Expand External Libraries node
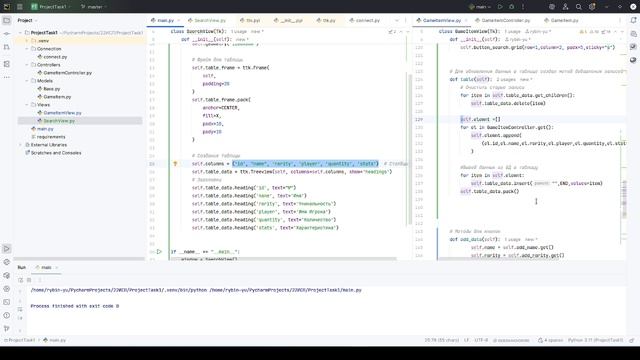 pyautogui.click(x=20, y=145)
